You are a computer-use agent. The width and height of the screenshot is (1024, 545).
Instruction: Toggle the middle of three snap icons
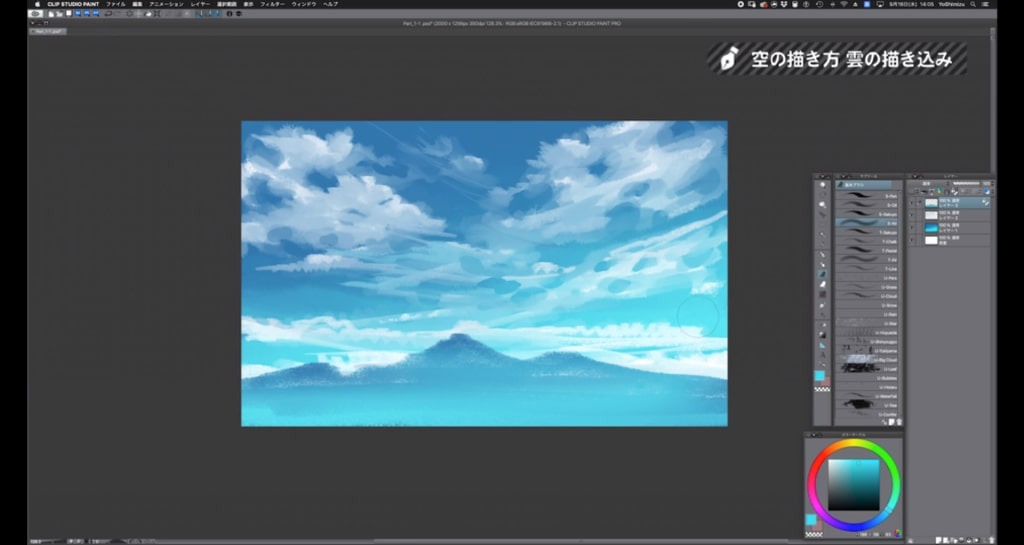point(209,14)
